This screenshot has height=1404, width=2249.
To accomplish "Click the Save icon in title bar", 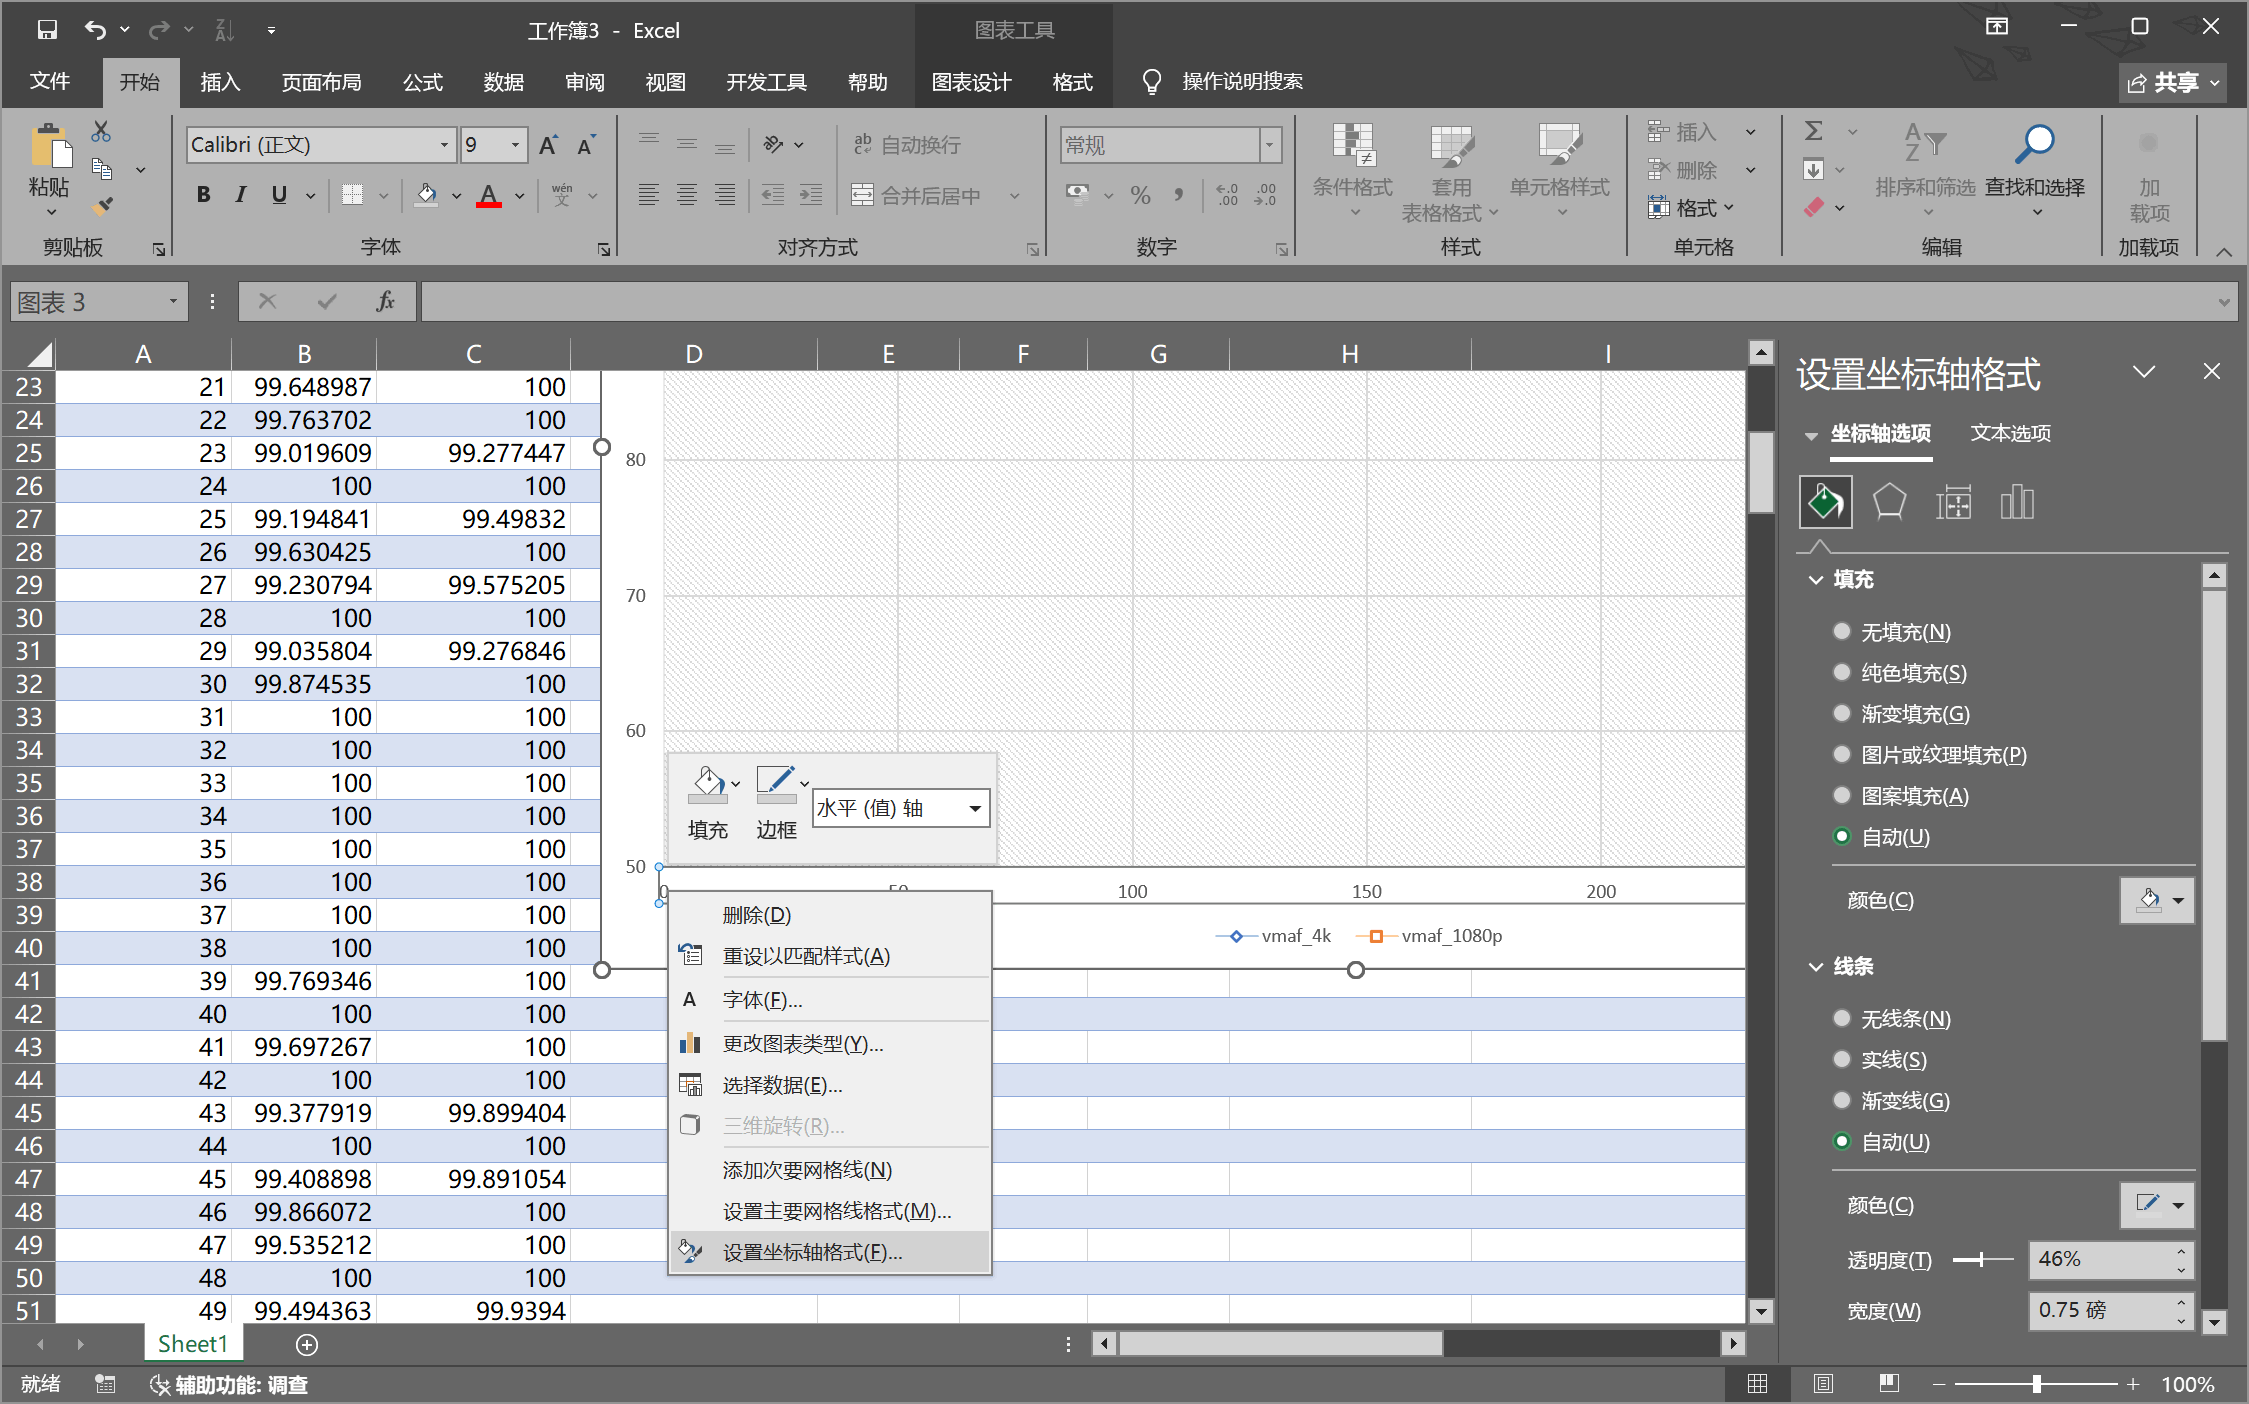I will click(47, 30).
